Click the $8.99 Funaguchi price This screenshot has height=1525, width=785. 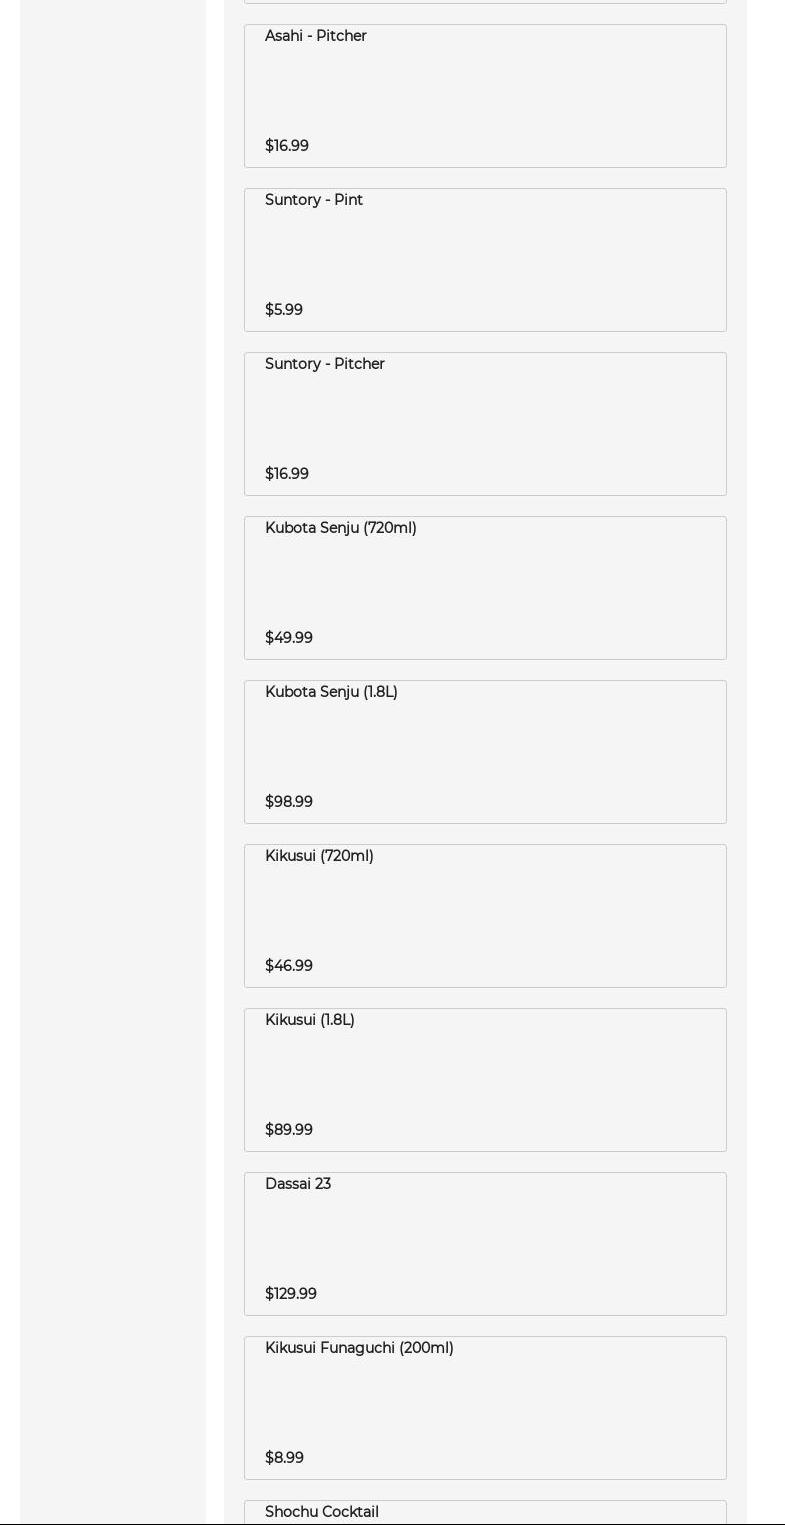(x=284, y=1458)
